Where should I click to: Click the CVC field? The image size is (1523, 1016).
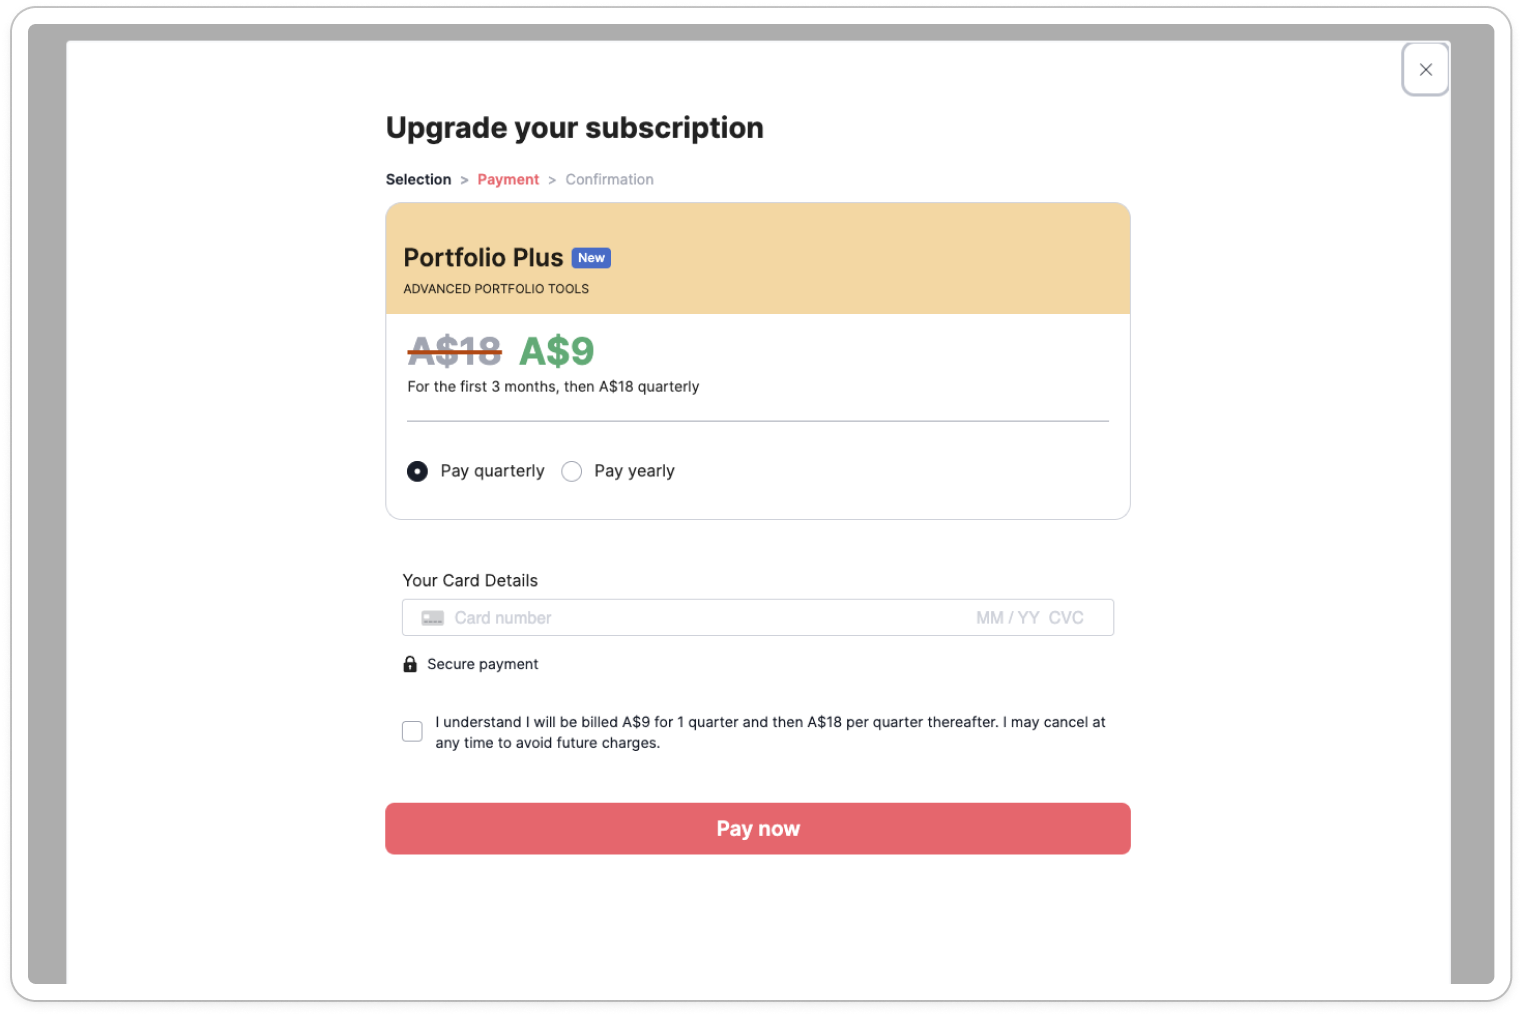[1066, 618]
